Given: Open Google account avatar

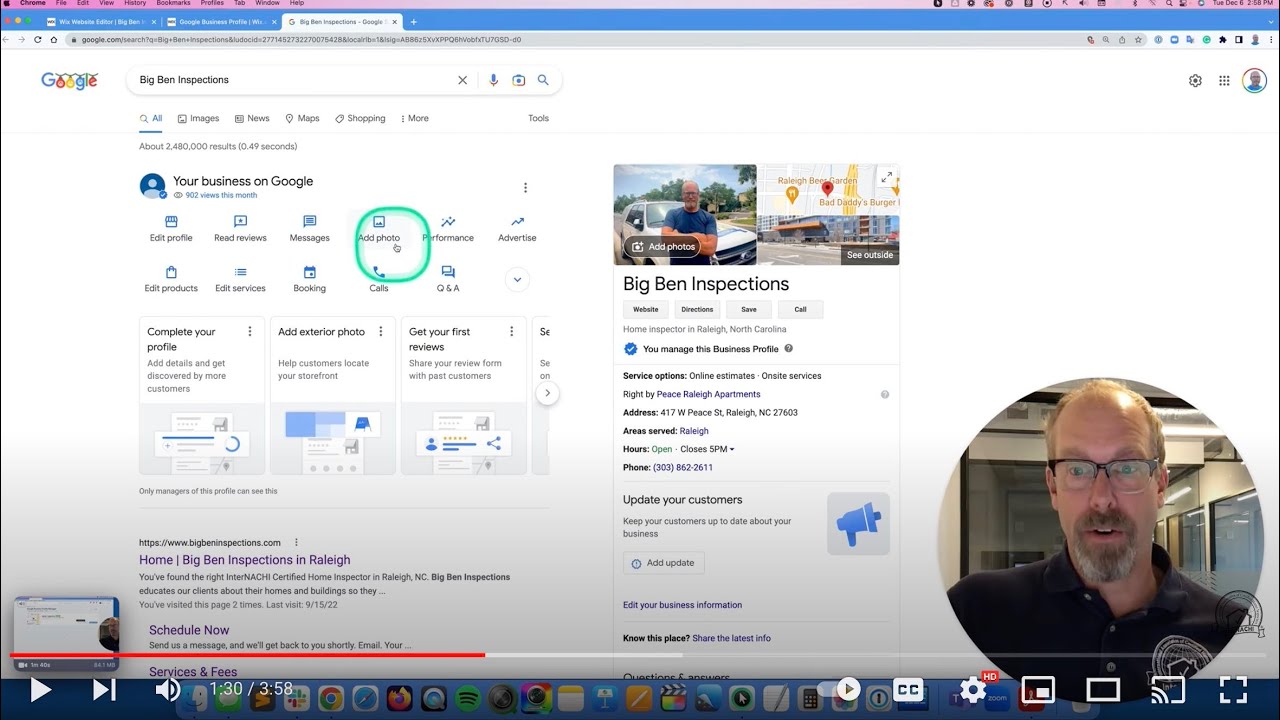Looking at the screenshot, I should 1254,81.
